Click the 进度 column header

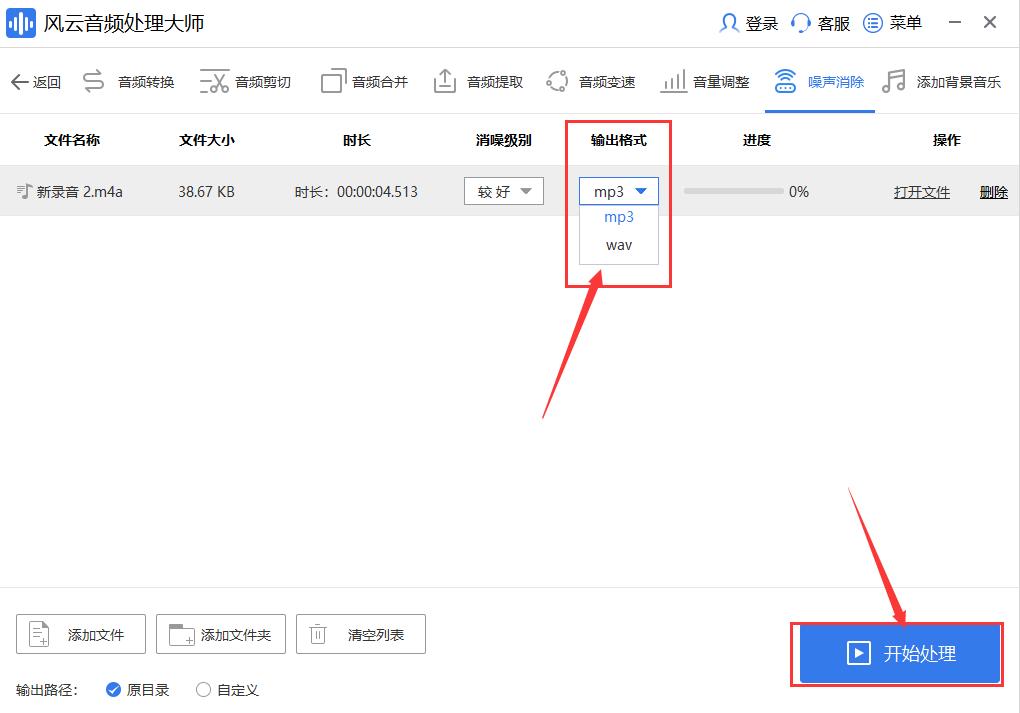[757, 140]
